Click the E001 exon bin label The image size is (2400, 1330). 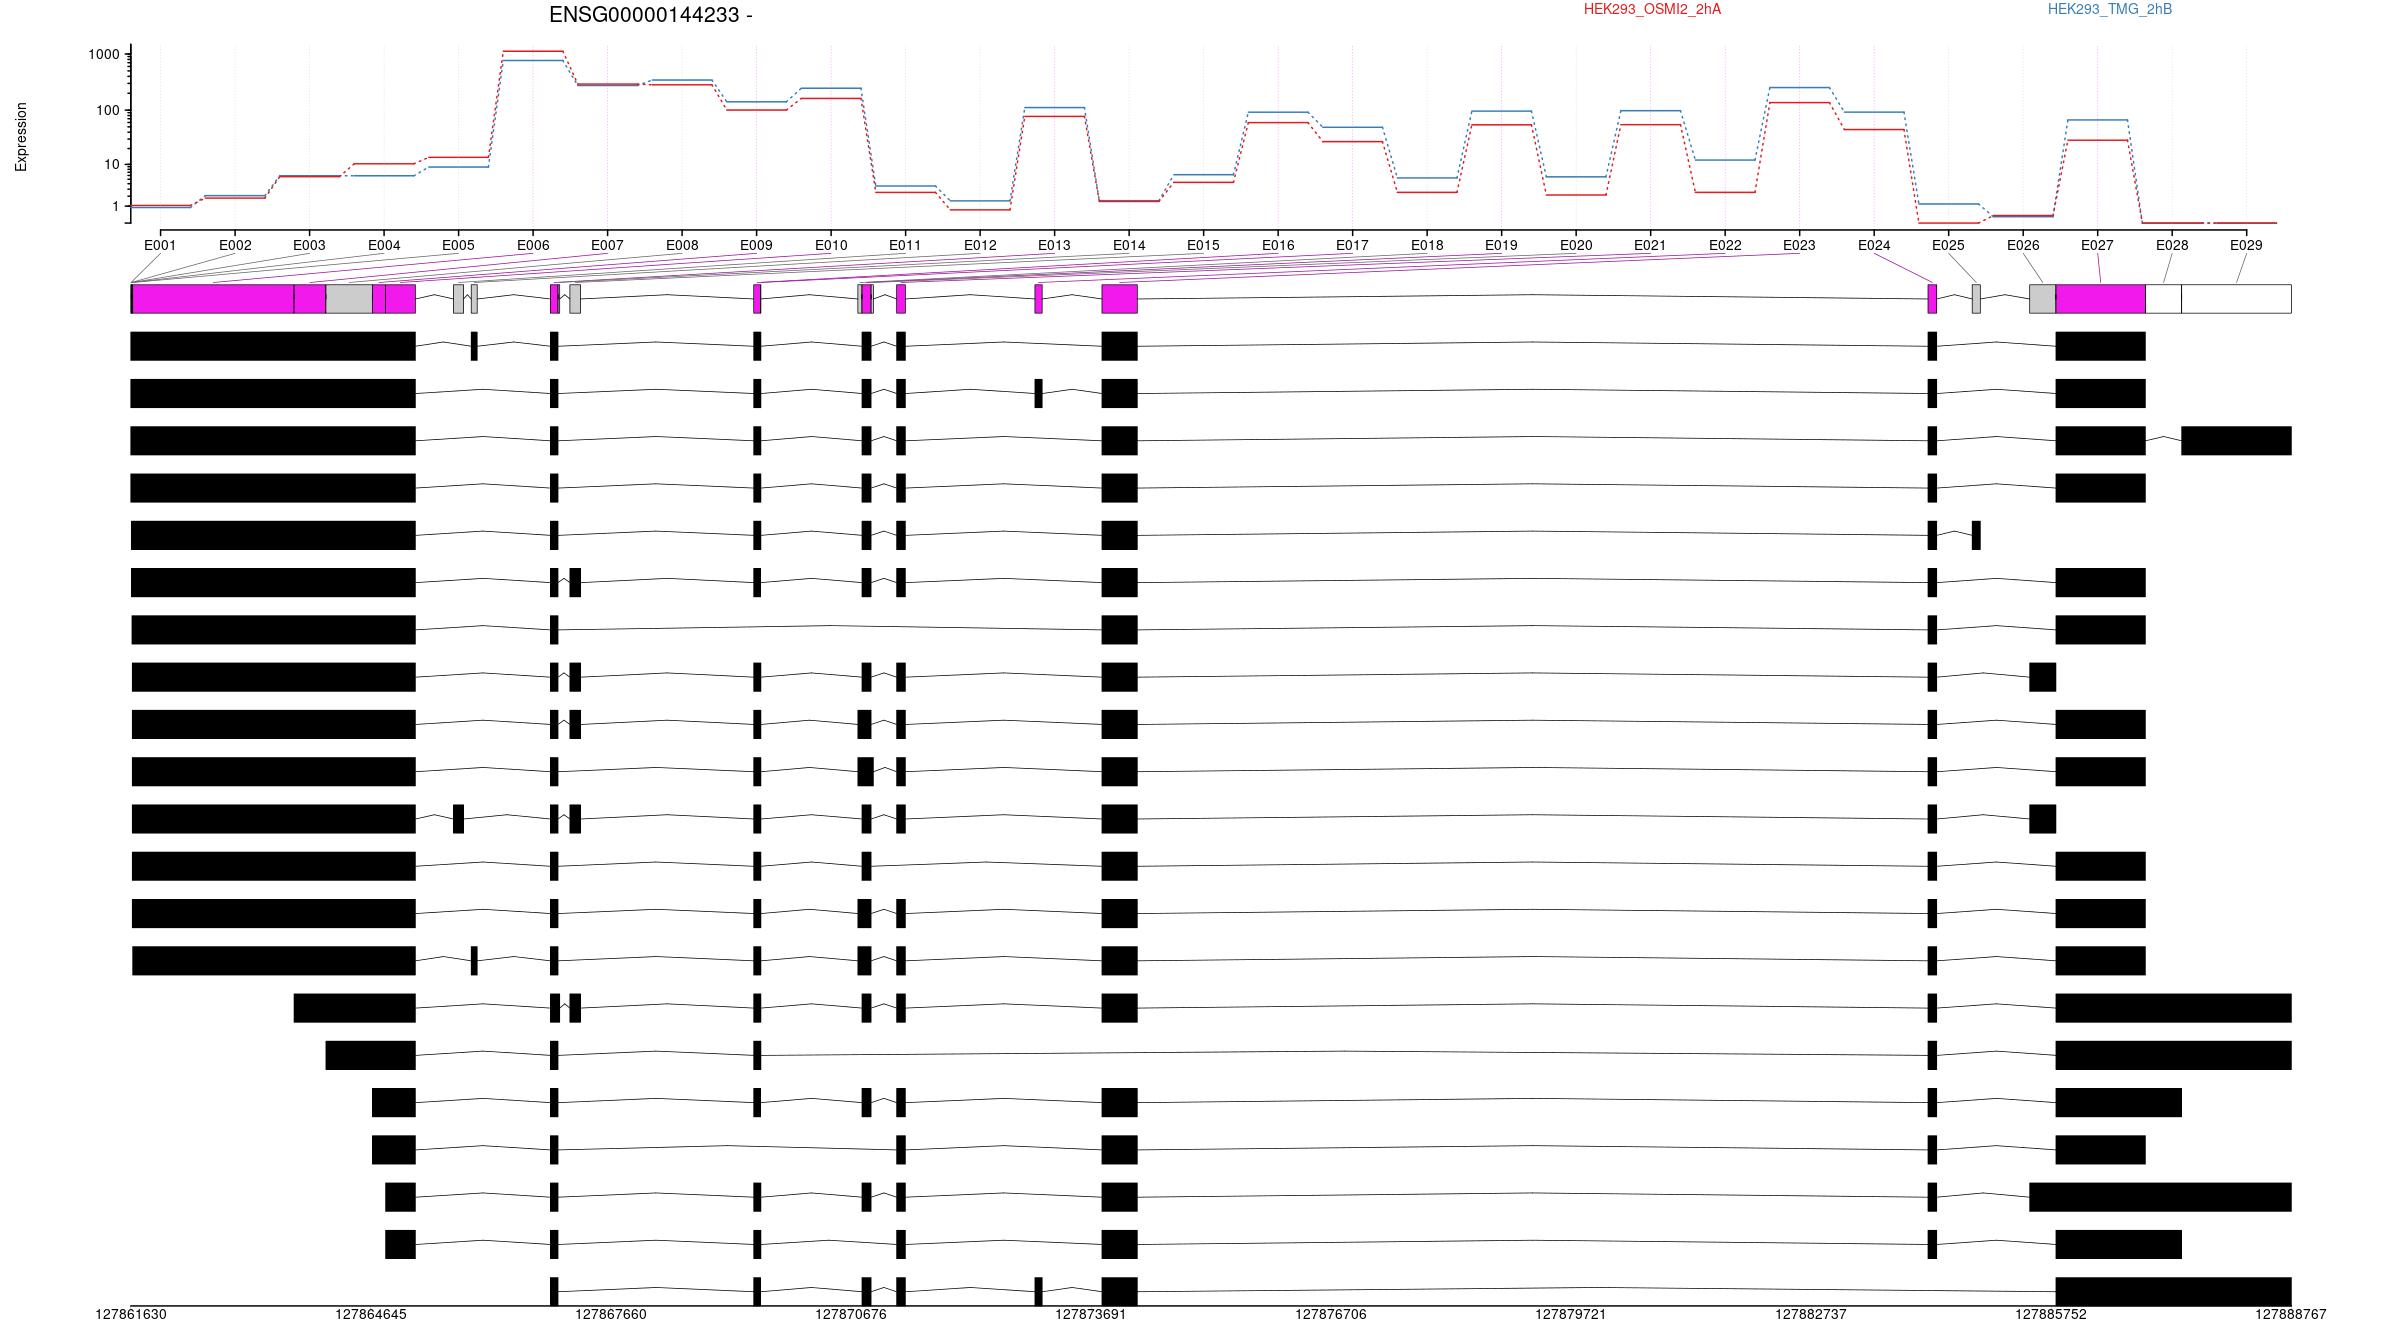pos(160,245)
